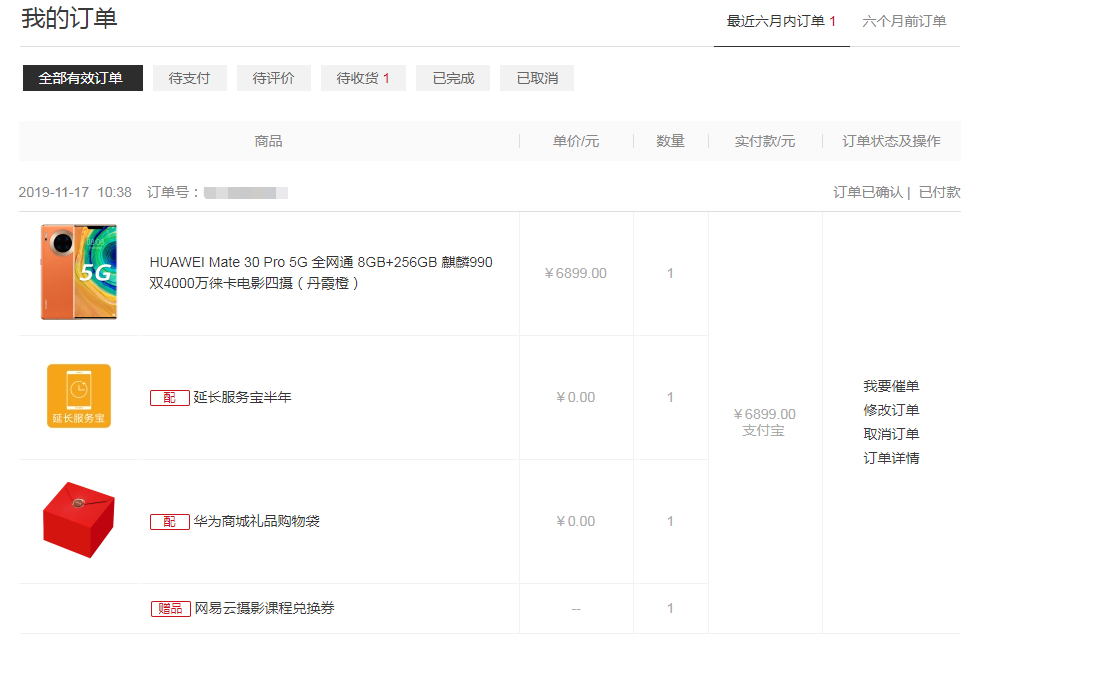The height and width of the screenshot is (688, 1104).
Task: Click the 订单已确认 status text
Action: pyautogui.click(x=867, y=192)
